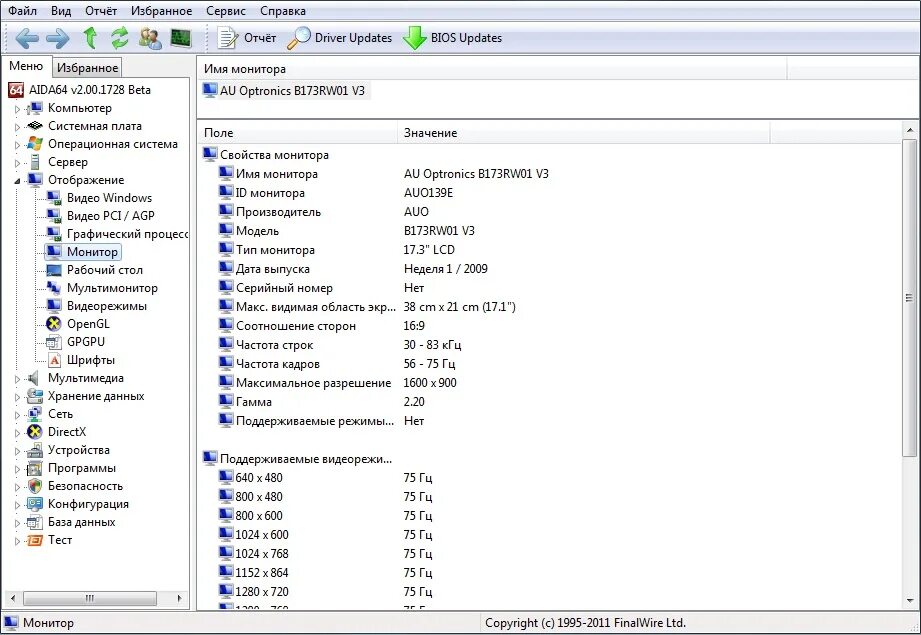The image size is (921, 635).
Task: Open the Вид menu
Action: click(60, 11)
